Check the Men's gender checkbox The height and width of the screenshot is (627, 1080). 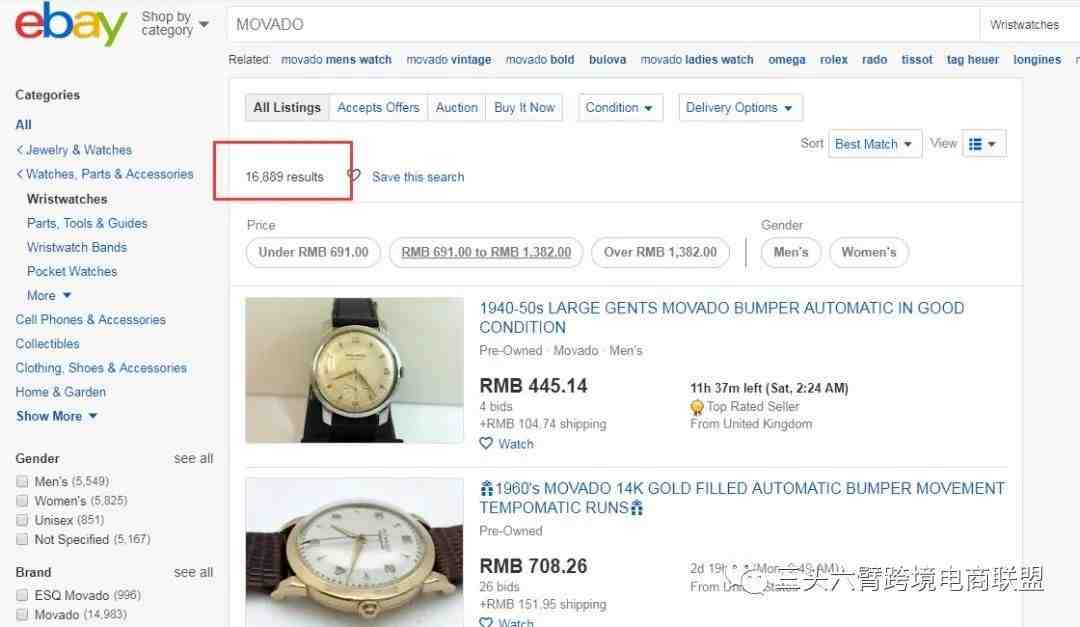[22, 481]
